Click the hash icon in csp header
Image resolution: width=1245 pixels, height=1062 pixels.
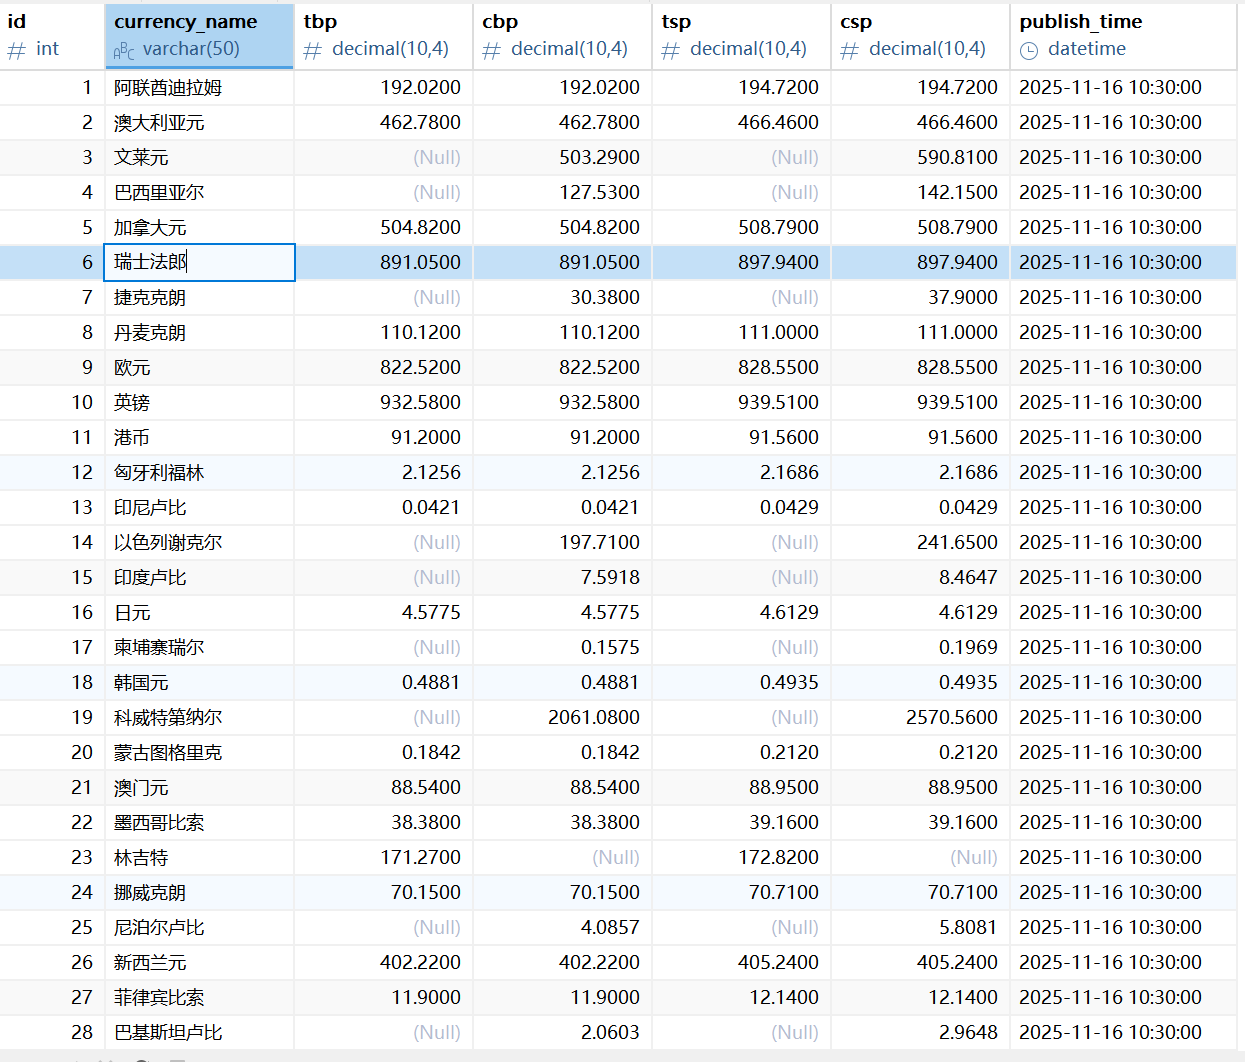[x=849, y=50]
